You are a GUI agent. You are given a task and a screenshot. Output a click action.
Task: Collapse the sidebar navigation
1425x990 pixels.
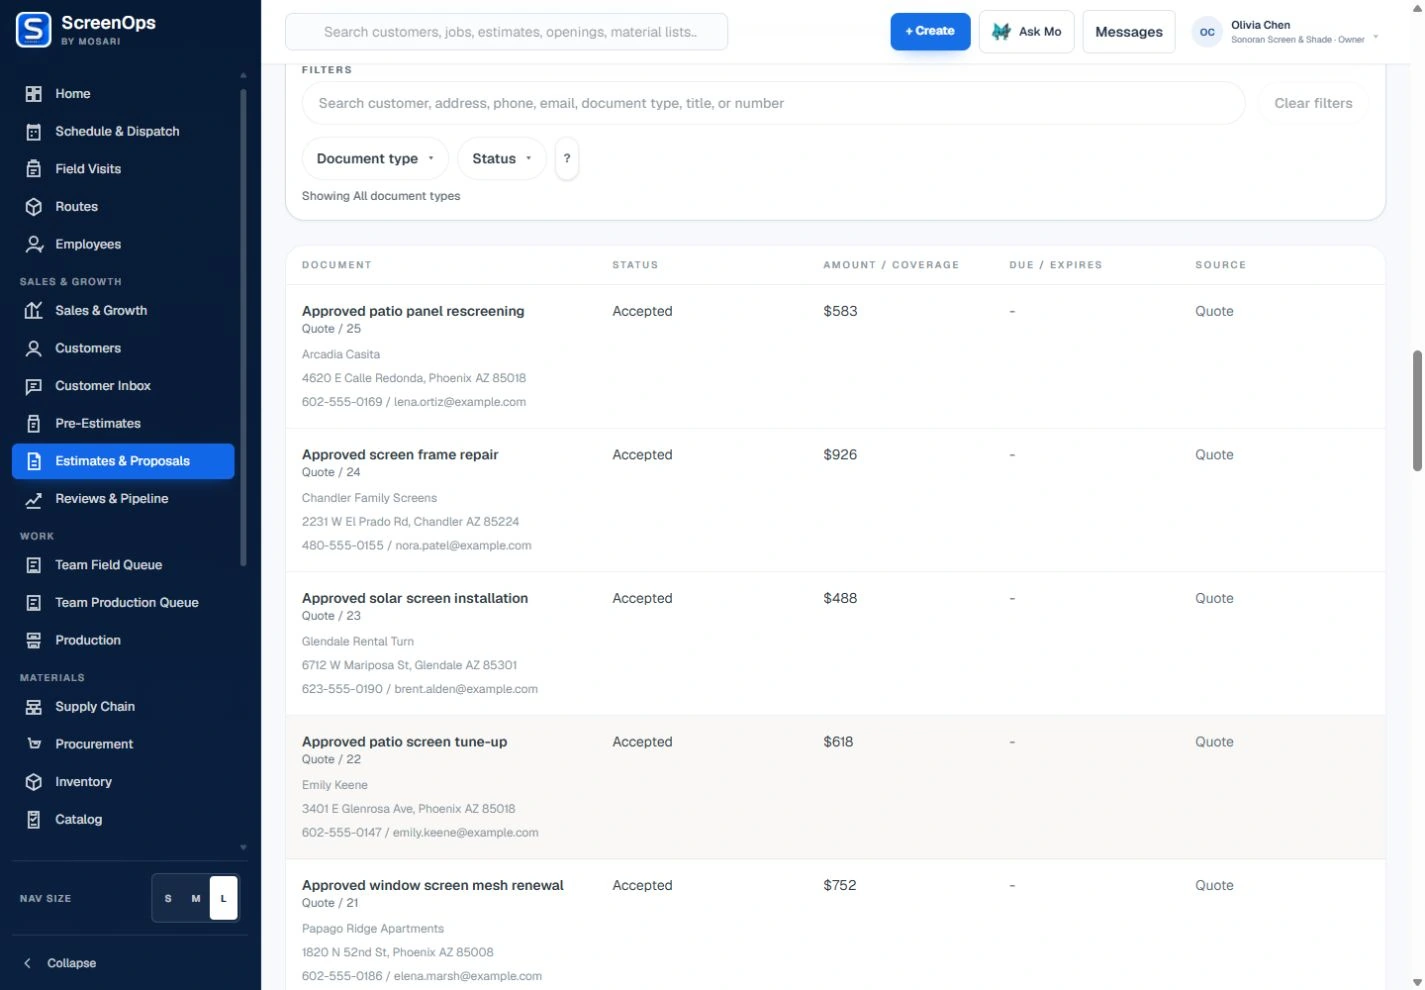click(x=60, y=963)
